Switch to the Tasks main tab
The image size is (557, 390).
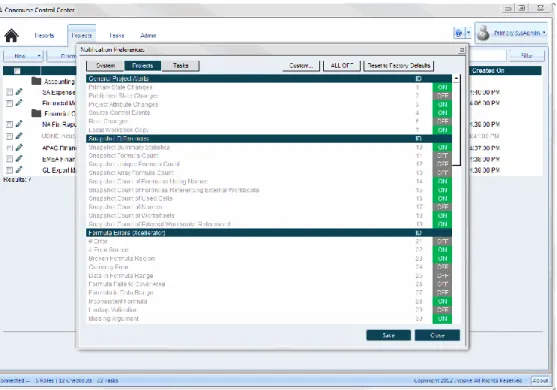pos(117,36)
